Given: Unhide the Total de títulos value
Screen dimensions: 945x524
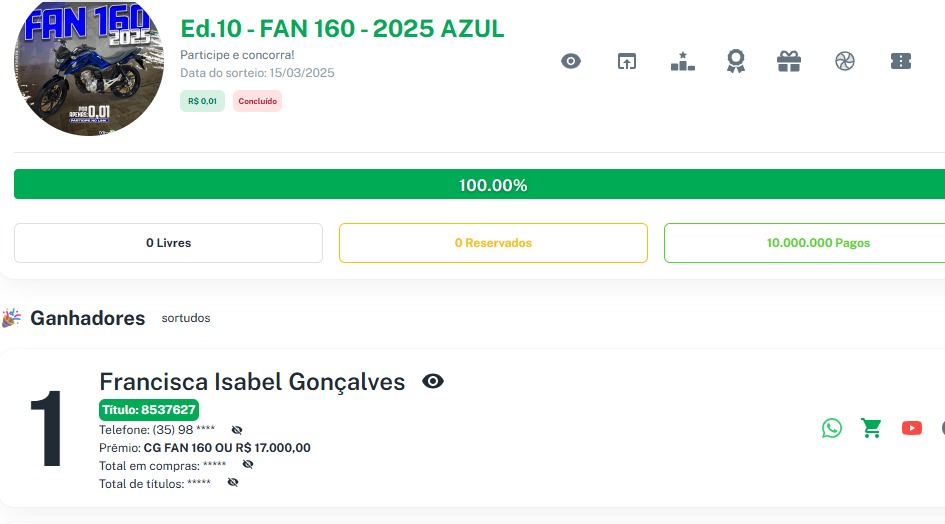Looking at the screenshot, I should pos(233,483).
